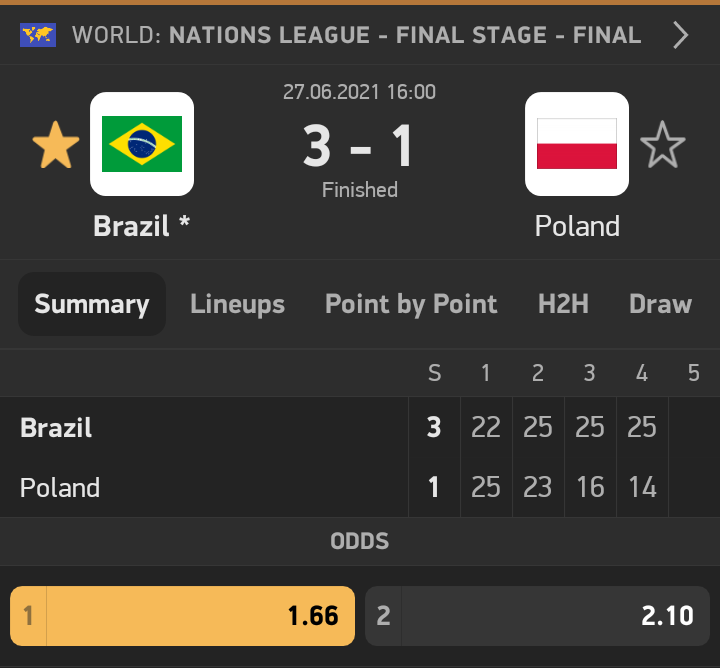Go to the Draw tab
Screen dimensions: 720x668
pyautogui.click(x=660, y=304)
